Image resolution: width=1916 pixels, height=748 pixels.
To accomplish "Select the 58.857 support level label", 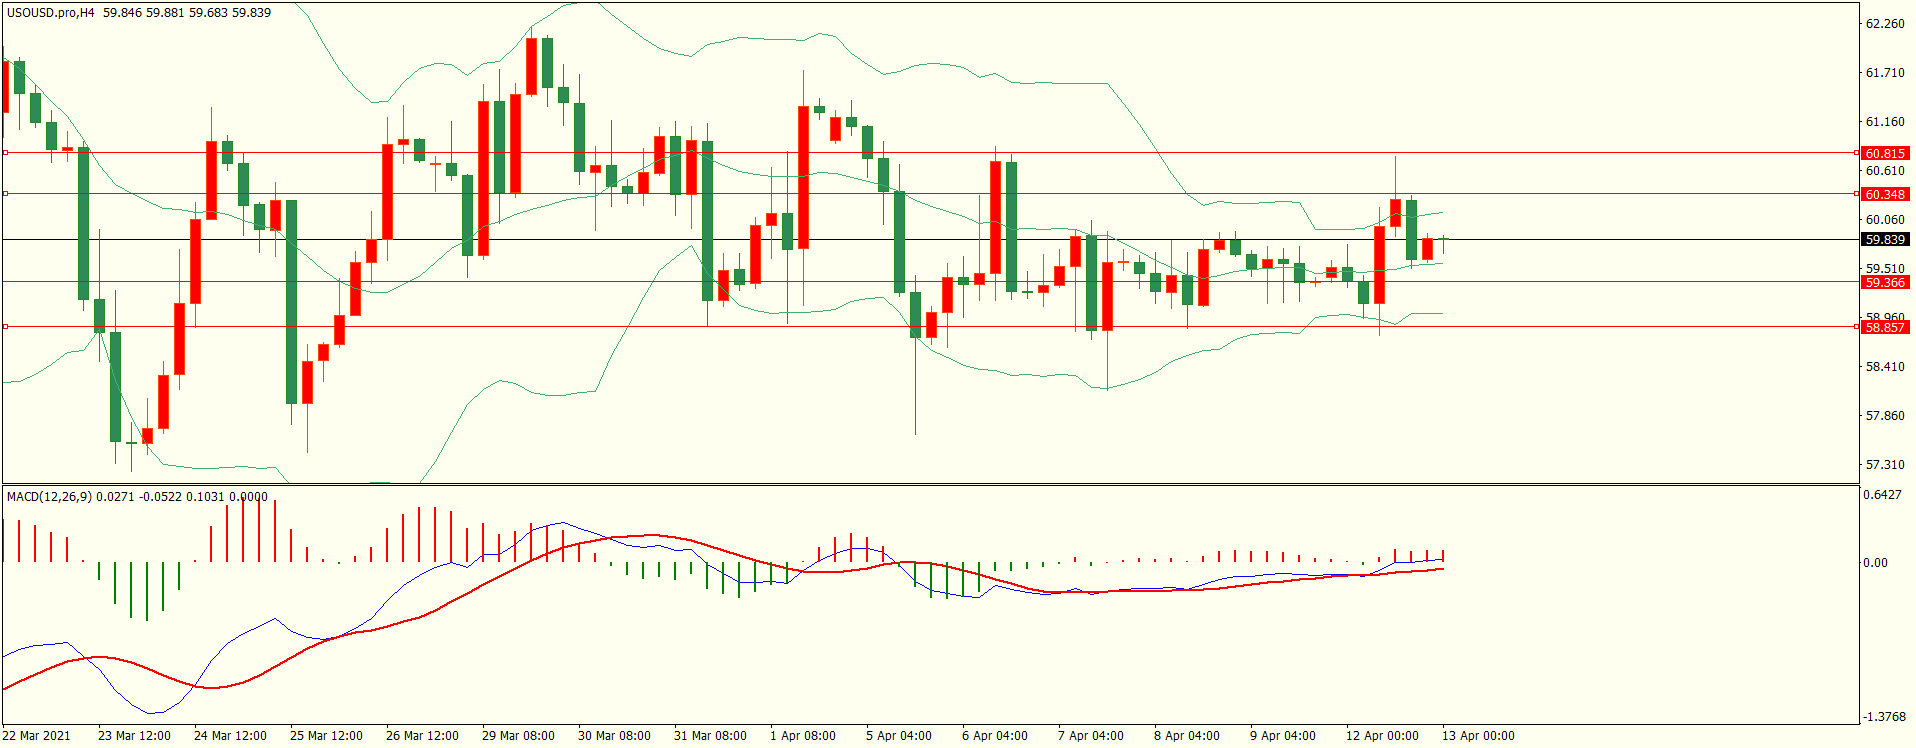I will (x=1884, y=327).
